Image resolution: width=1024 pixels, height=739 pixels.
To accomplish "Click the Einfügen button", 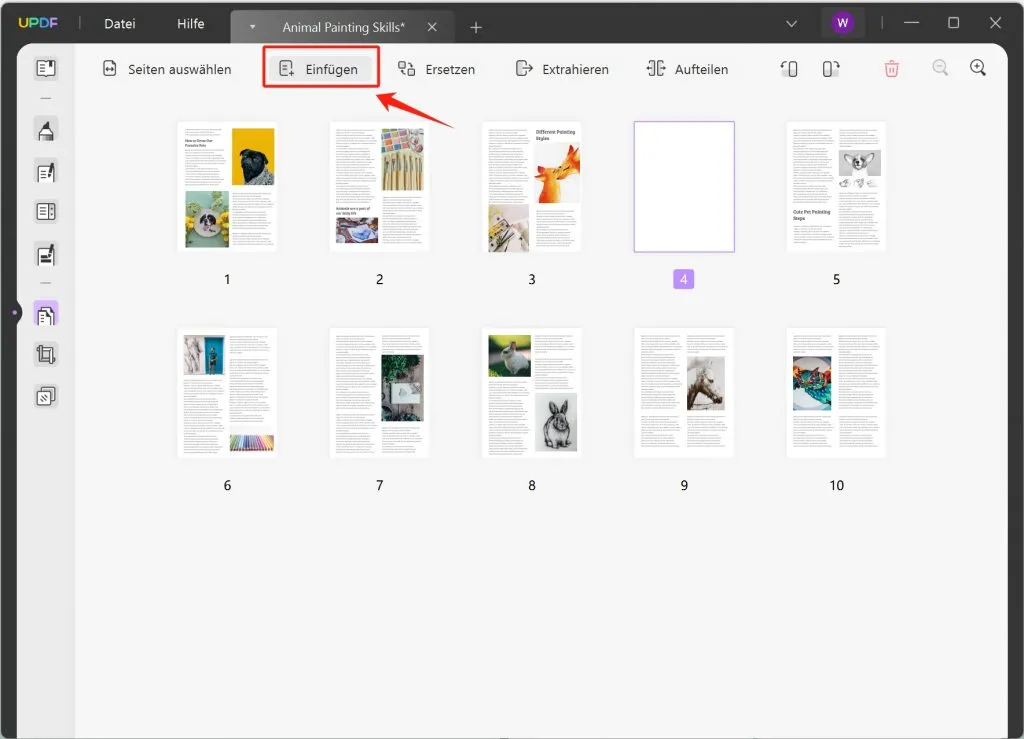I will pyautogui.click(x=320, y=69).
